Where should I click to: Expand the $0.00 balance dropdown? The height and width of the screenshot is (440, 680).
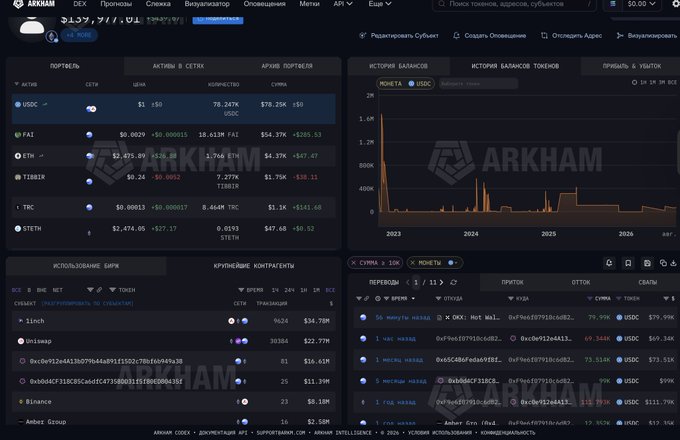(641, 4)
